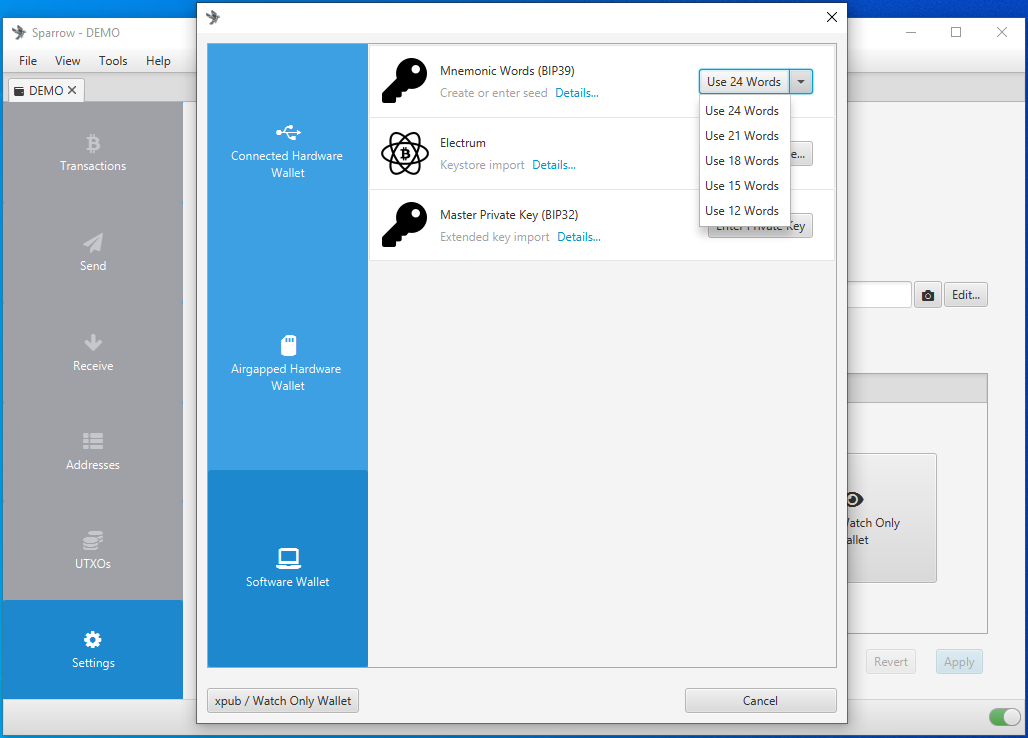Close the DEMO wallet tab
Image resolution: width=1028 pixels, height=738 pixels.
pyautogui.click(x=72, y=90)
